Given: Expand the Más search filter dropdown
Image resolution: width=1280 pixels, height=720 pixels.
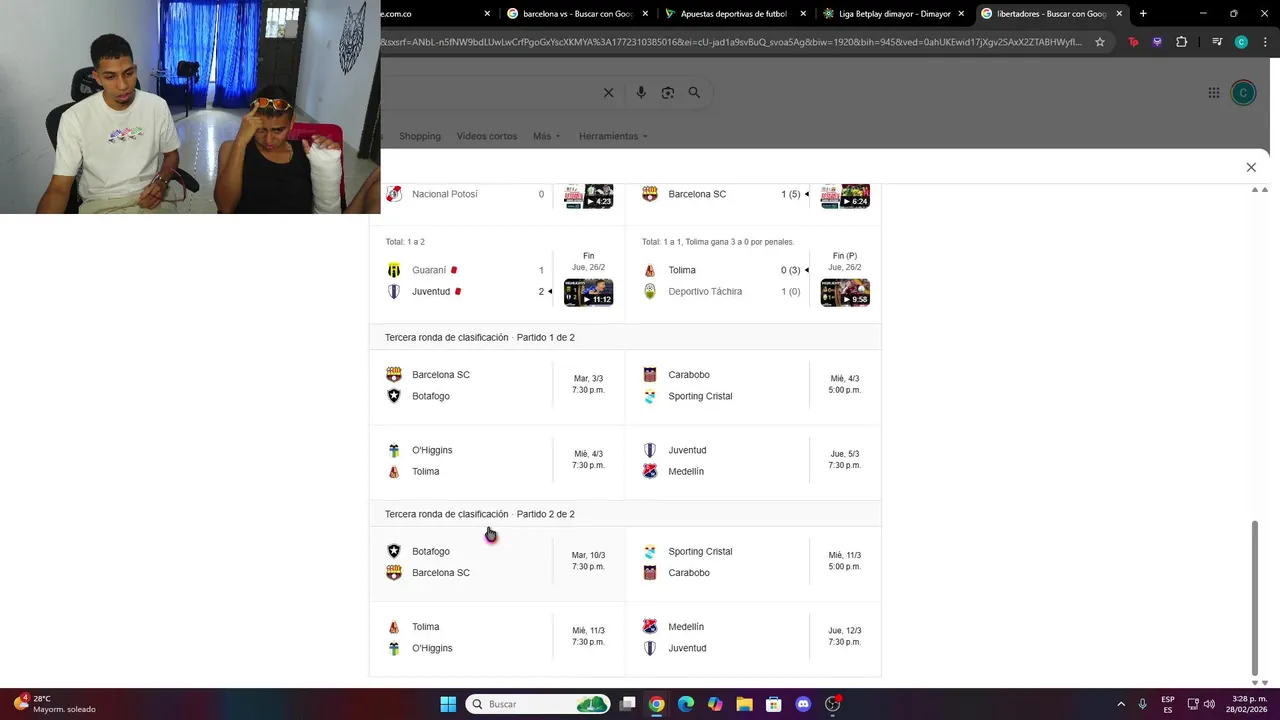Looking at the screenshot, I should (x=546, y=136).
